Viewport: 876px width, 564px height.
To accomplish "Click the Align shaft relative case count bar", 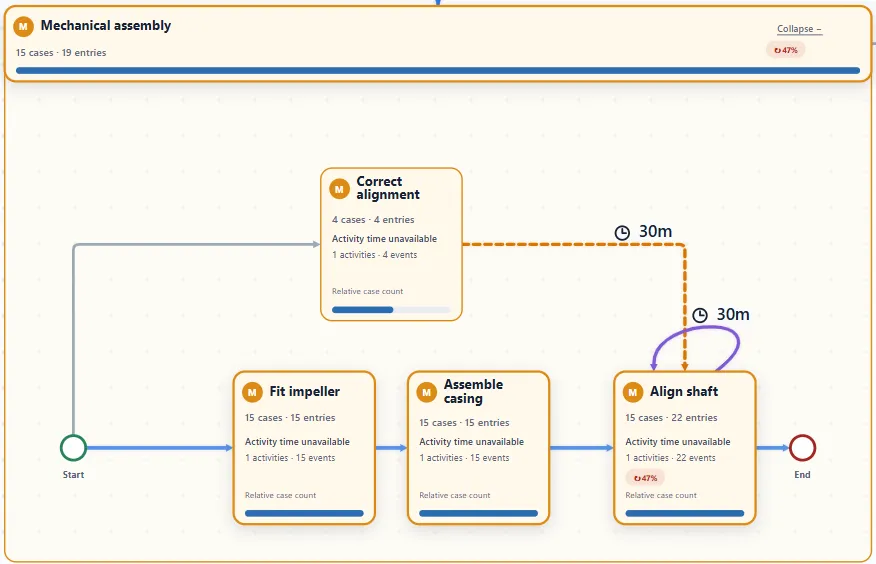I will pos(684,513).
